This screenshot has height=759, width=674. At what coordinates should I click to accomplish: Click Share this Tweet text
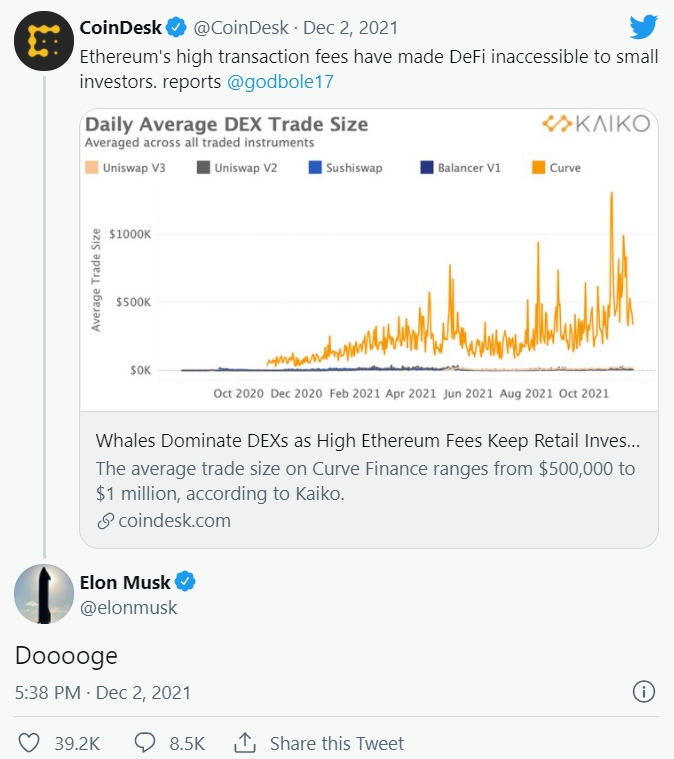pos(337,743)
